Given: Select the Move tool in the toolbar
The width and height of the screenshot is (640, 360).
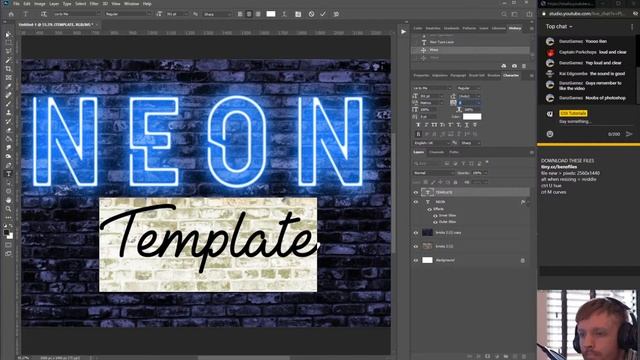Looking at the screenshot, I should pyautogui.click(x=8, y=35).
